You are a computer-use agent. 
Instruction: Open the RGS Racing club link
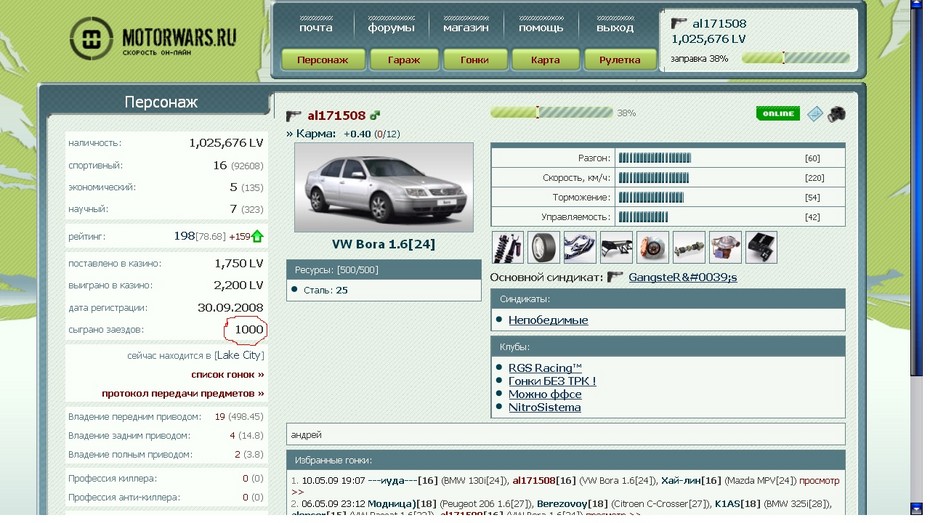[545, 368]
